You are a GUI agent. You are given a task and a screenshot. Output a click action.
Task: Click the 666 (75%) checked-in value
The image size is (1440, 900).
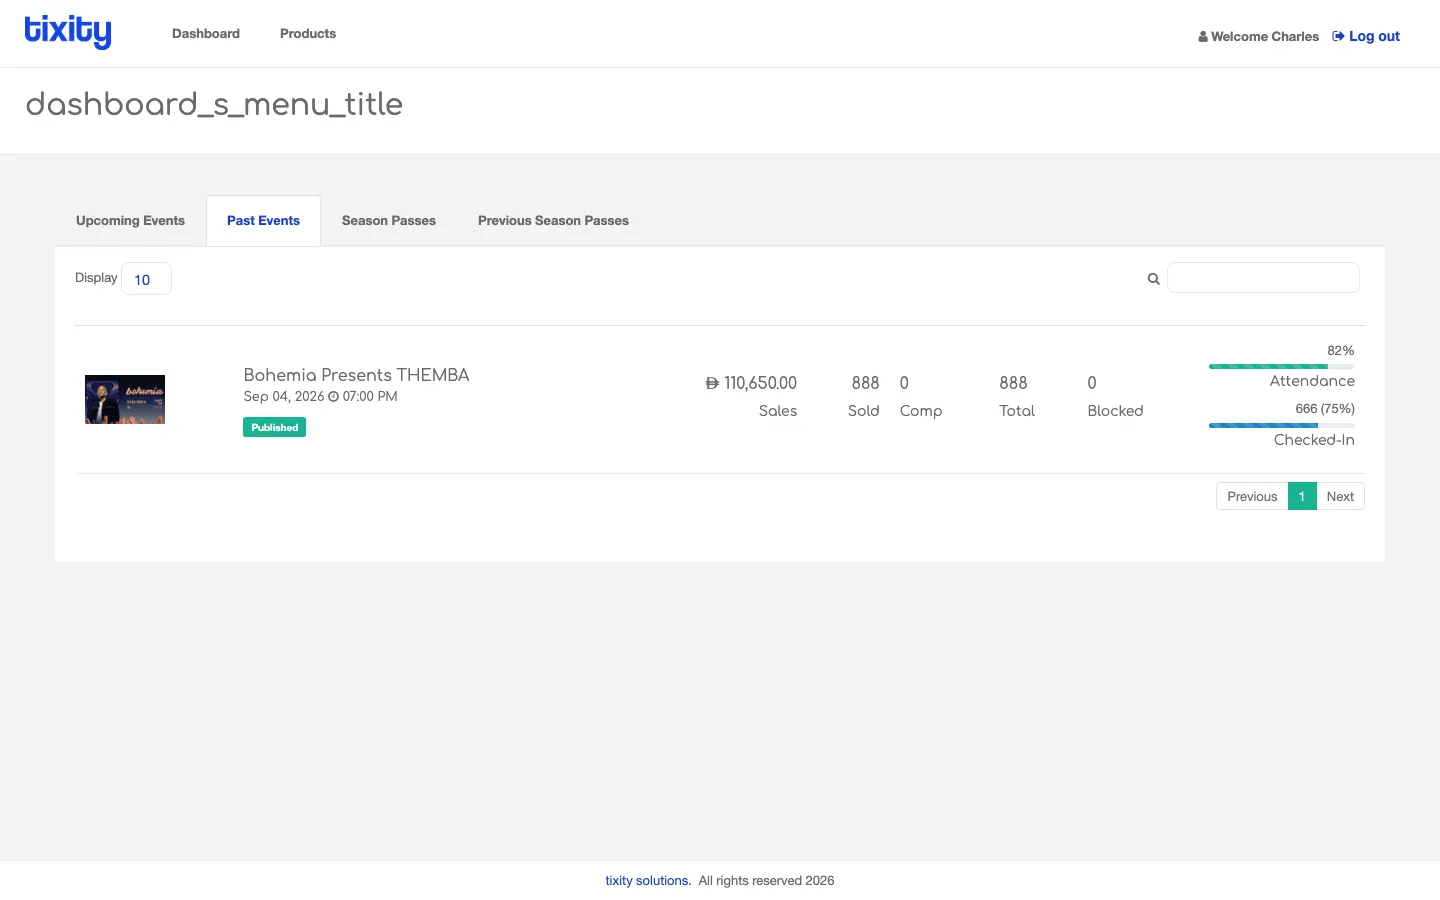click(1325, 409)
